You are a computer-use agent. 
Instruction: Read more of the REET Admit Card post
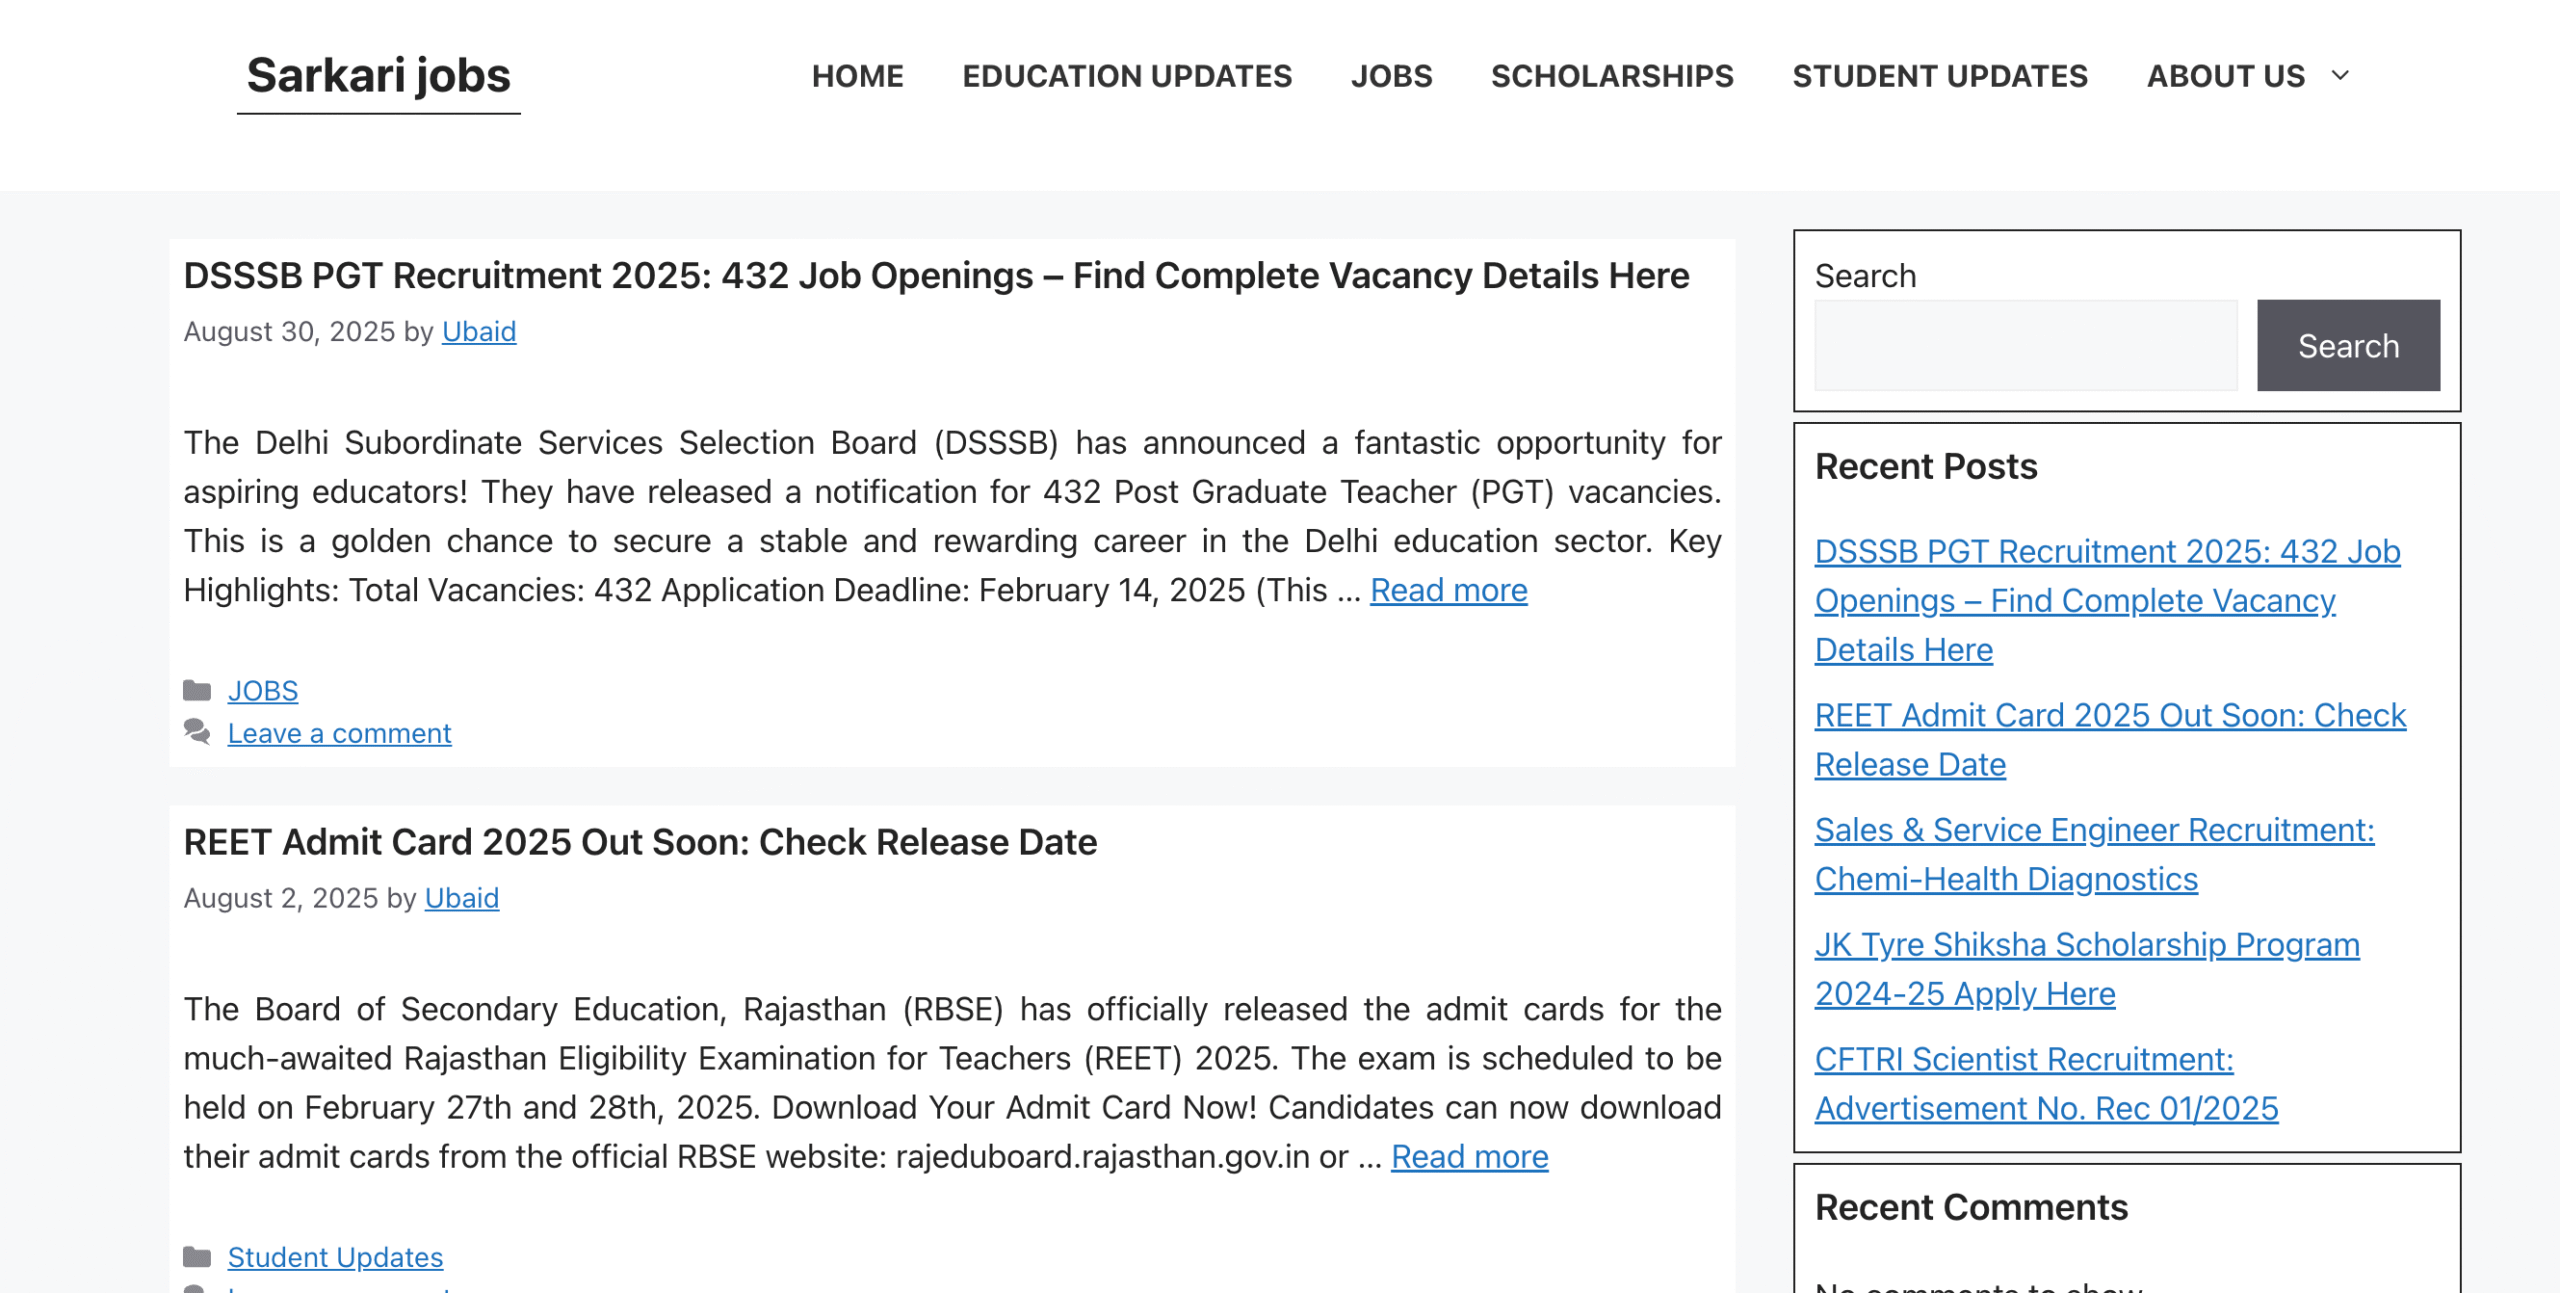(x=1469, y=1156)
